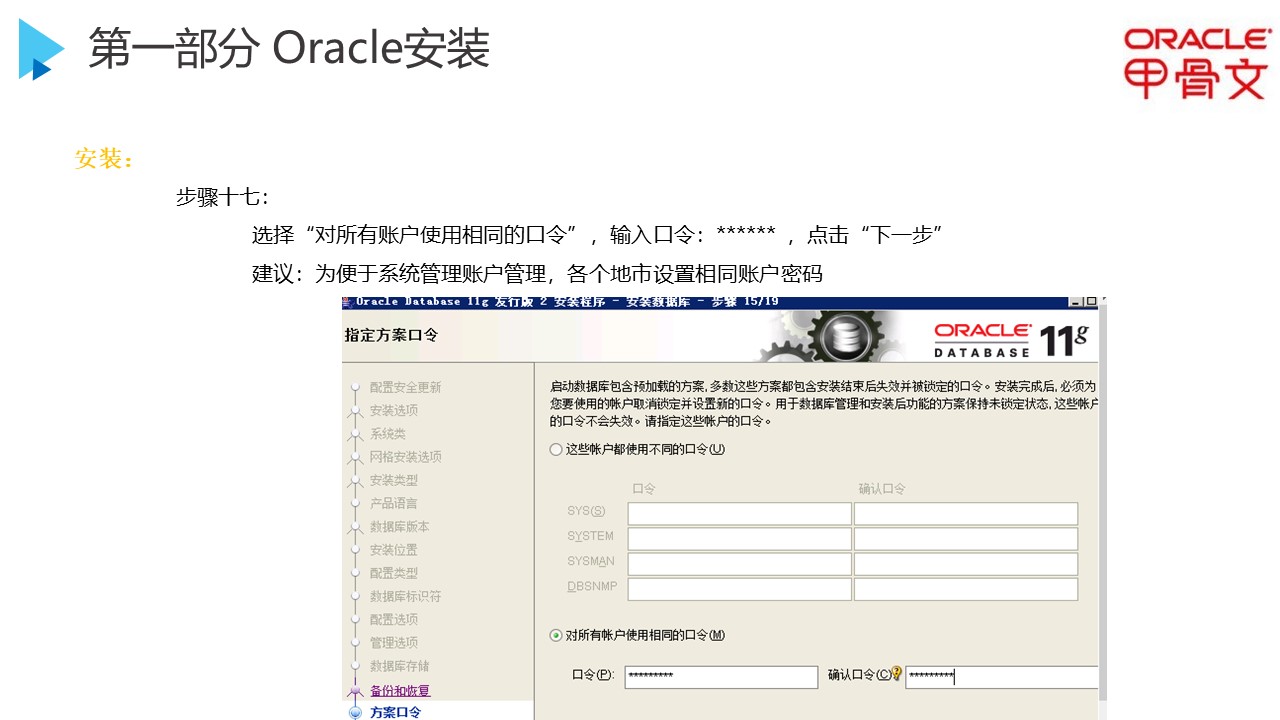Click the Oracle Database 11g logo

(x=1010, y=338)
